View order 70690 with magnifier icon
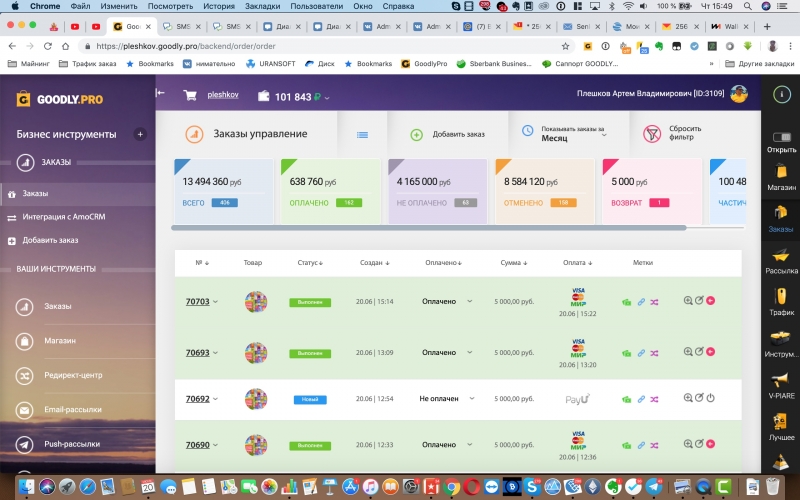The image size is (800, 500). coord(688,444)
